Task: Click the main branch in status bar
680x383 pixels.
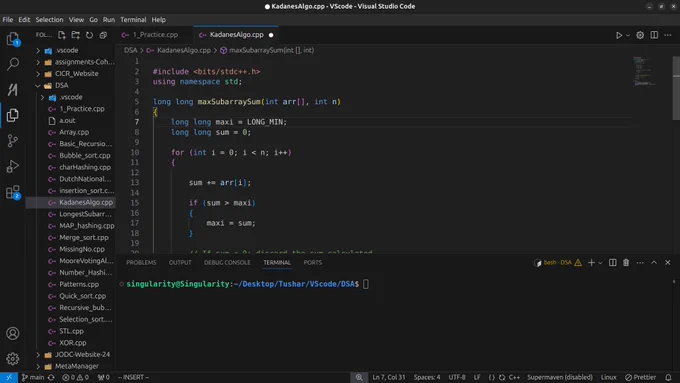Action: [x=33, y=377]
